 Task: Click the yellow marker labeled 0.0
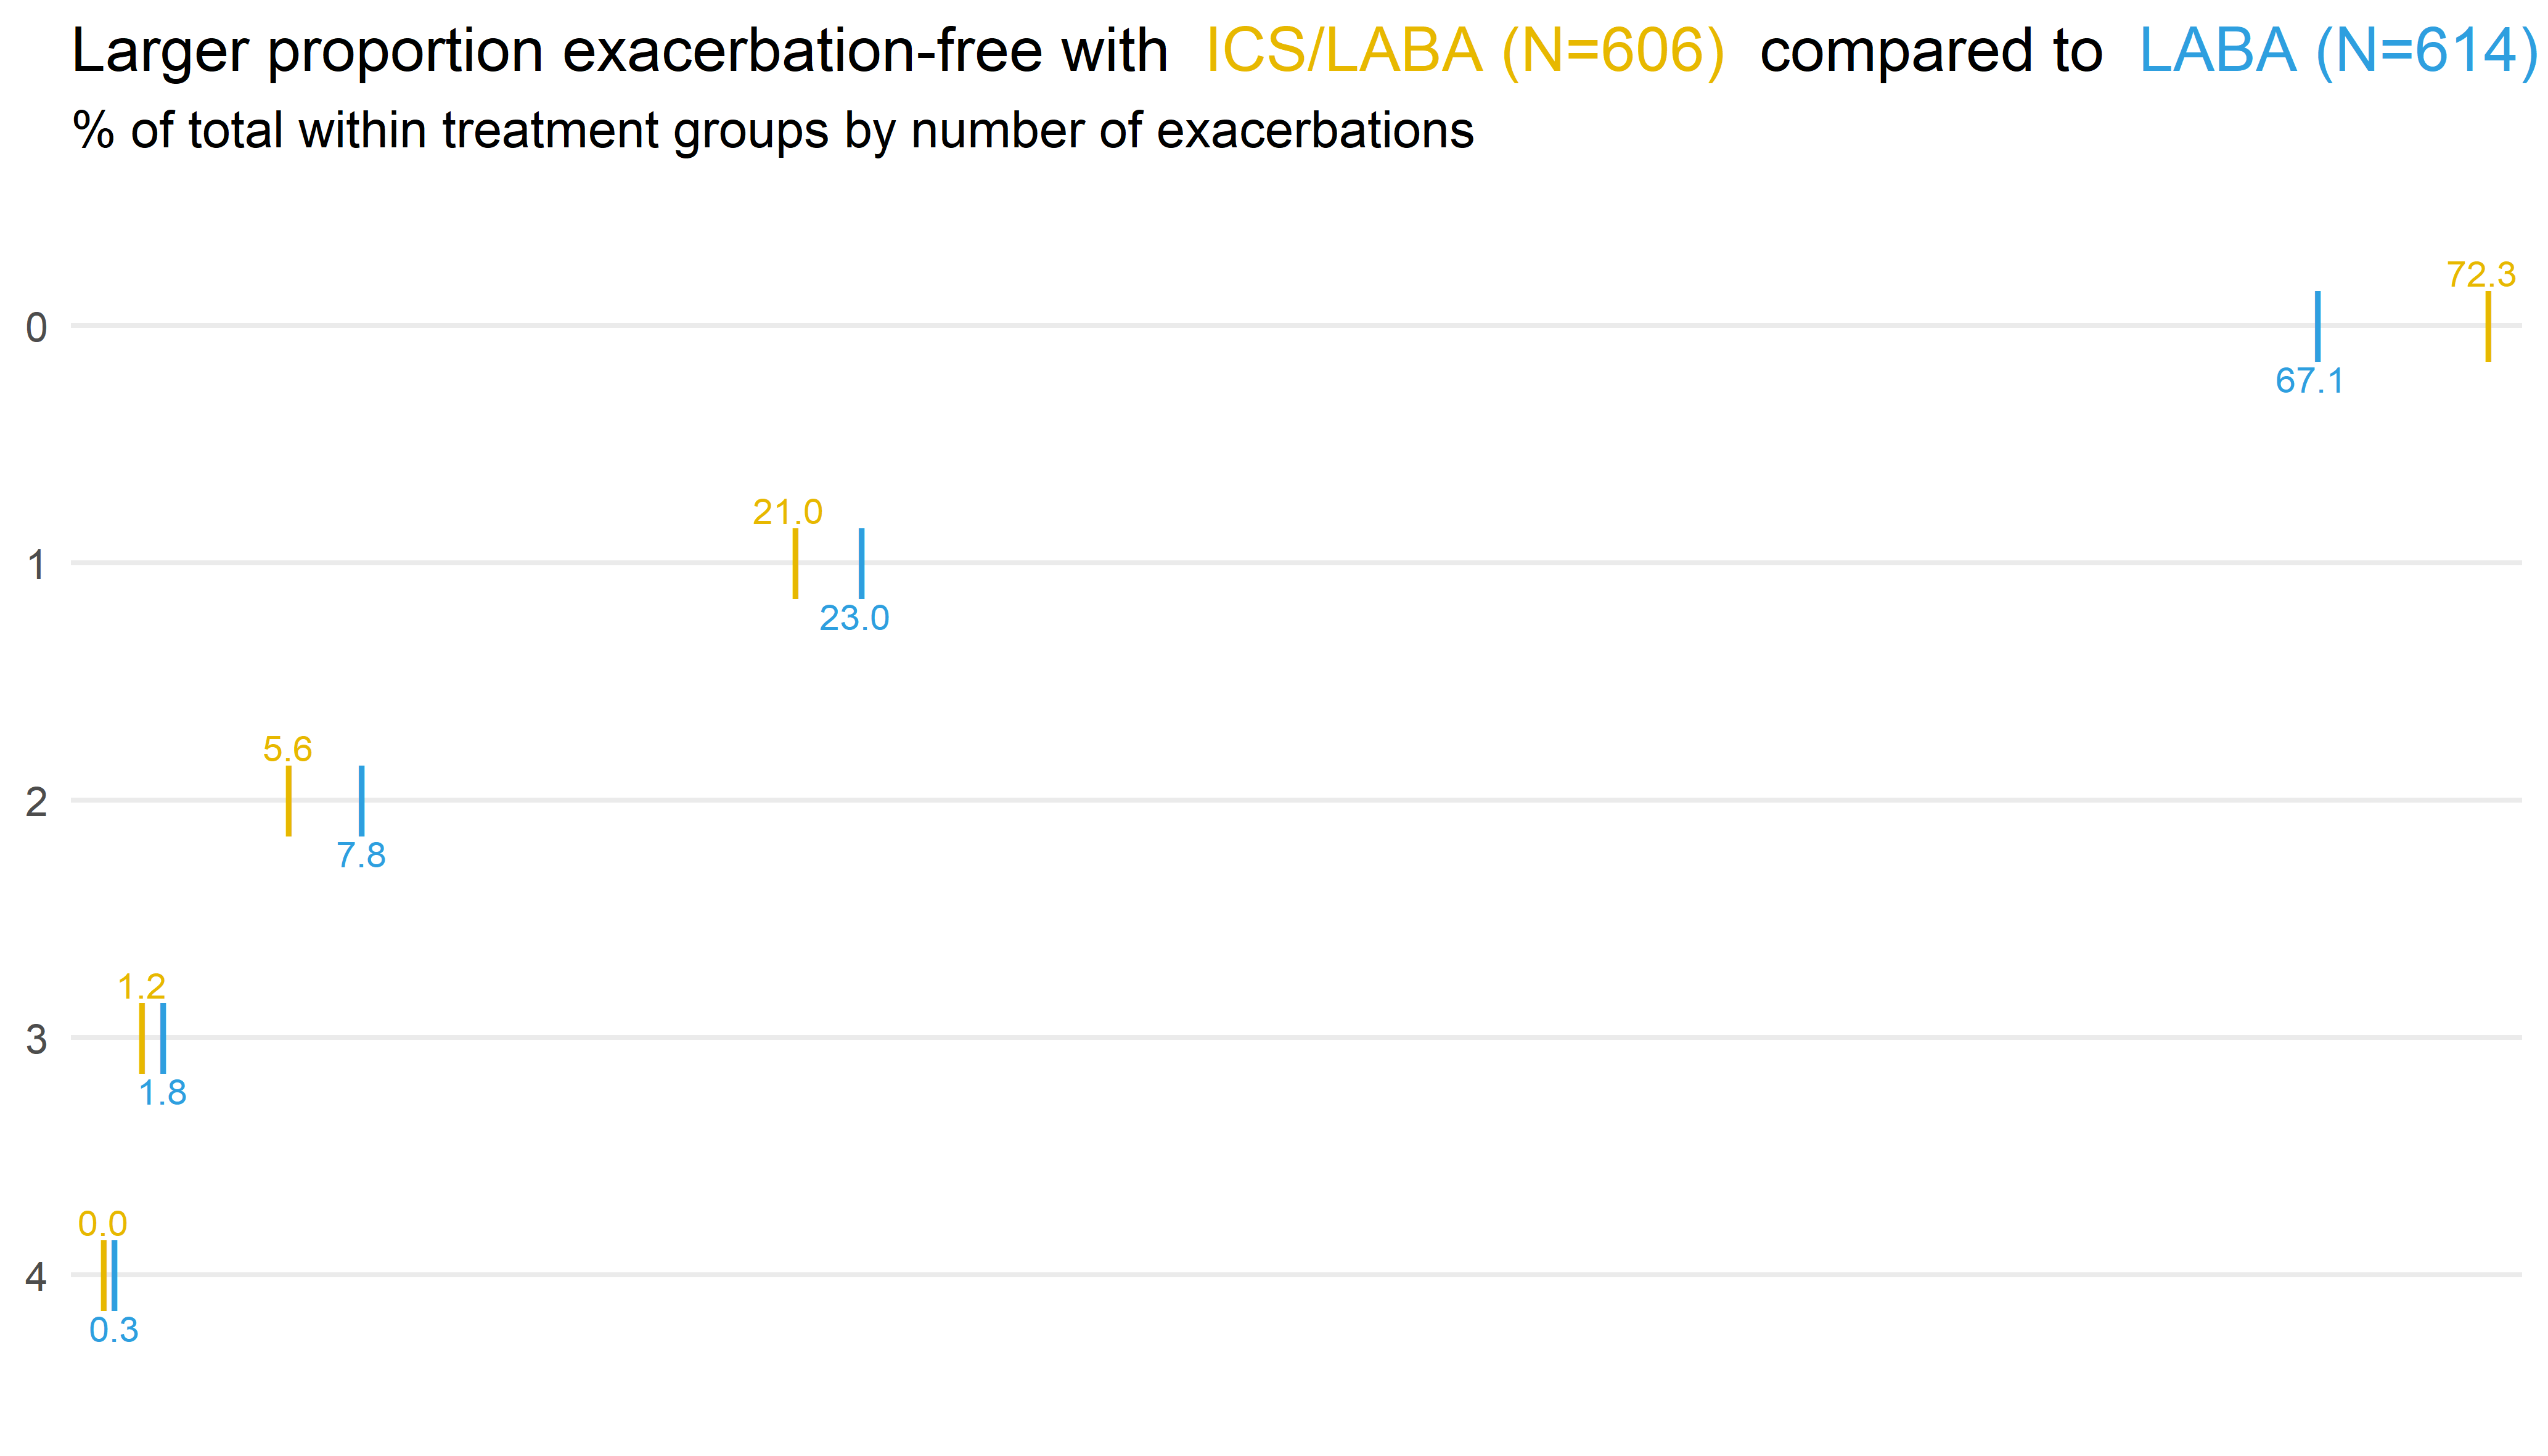pyautogui.click(x=103, y=1275)
